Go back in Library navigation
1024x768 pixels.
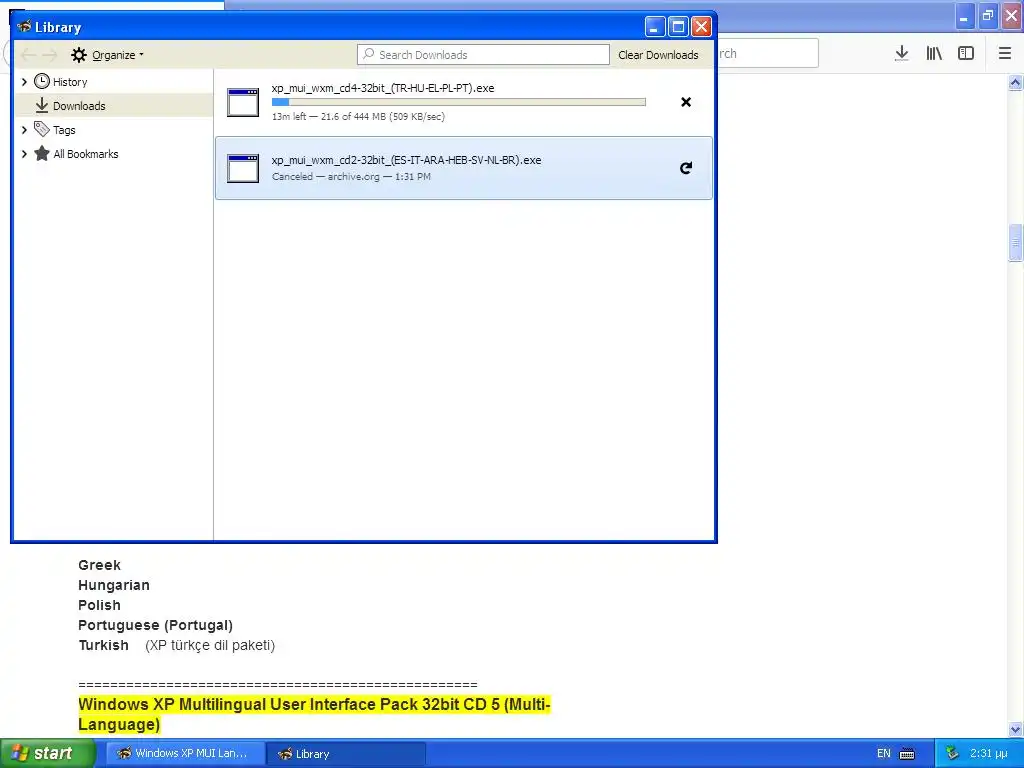pyautogui.click(x=28, y=55)
